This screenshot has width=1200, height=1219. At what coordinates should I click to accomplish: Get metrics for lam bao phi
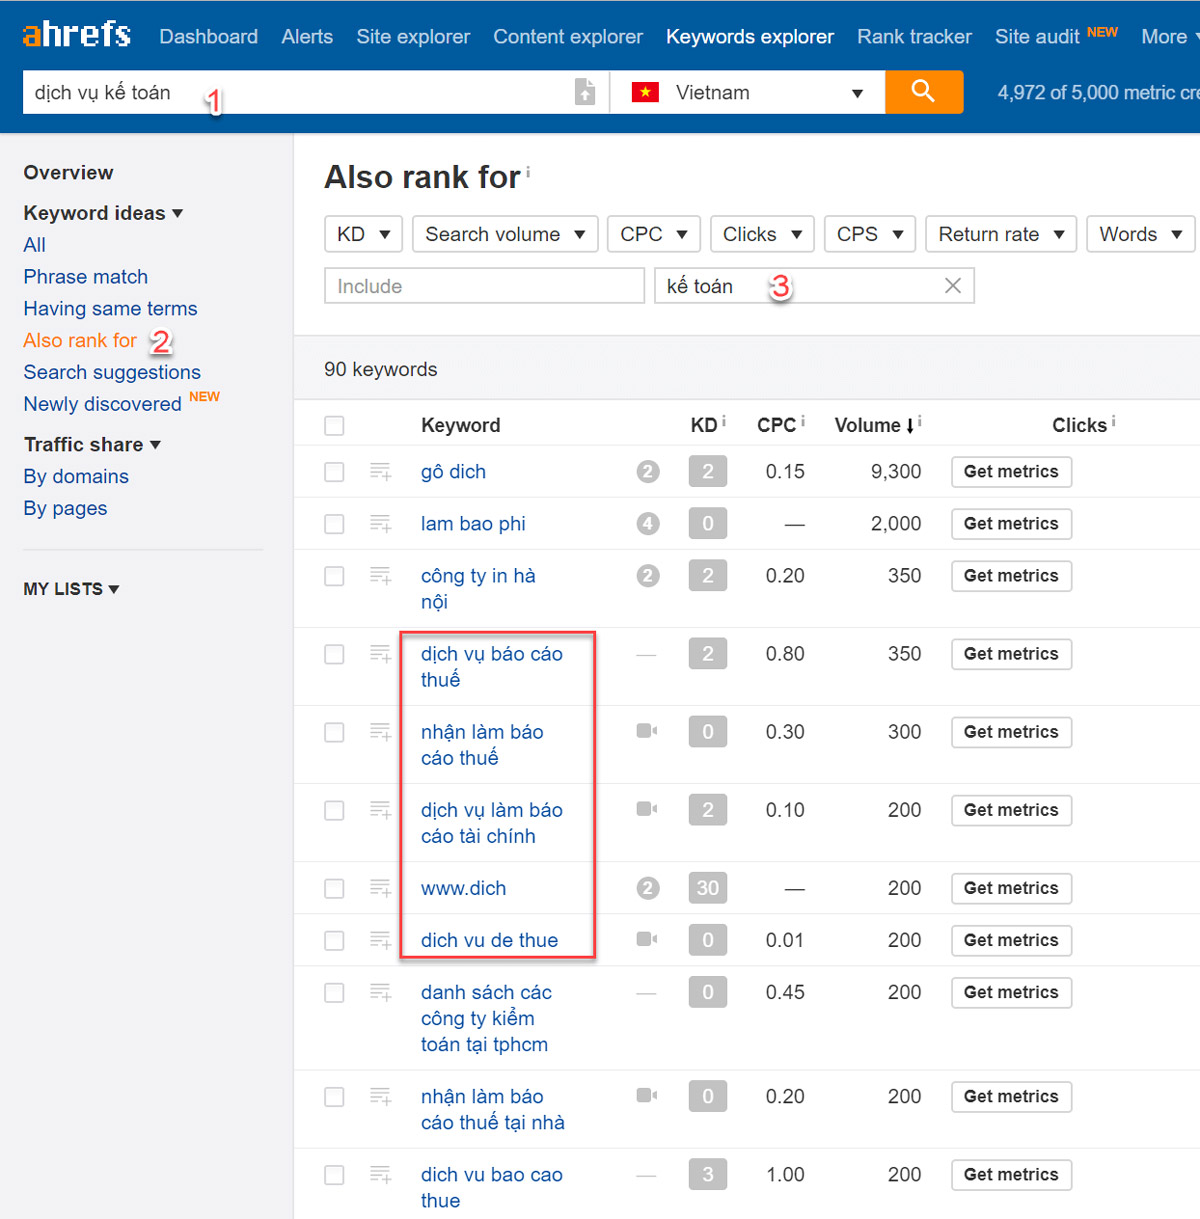click(1011, 524)
